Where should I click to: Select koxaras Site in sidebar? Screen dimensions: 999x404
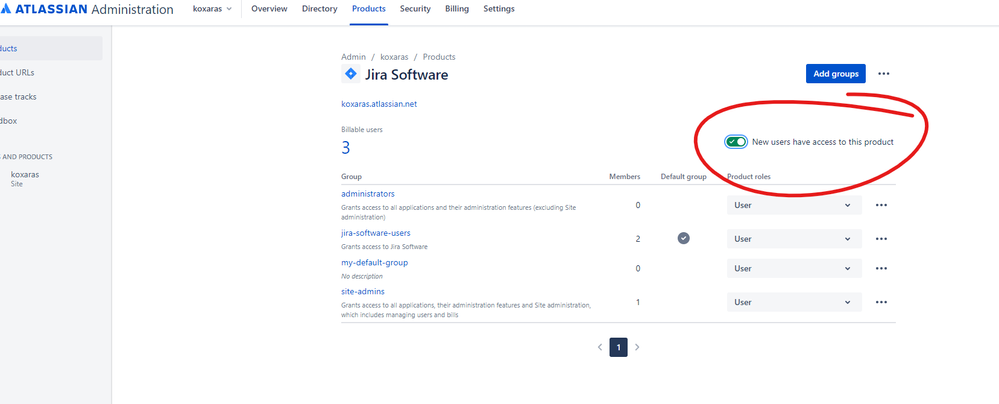tap(24, 178)
